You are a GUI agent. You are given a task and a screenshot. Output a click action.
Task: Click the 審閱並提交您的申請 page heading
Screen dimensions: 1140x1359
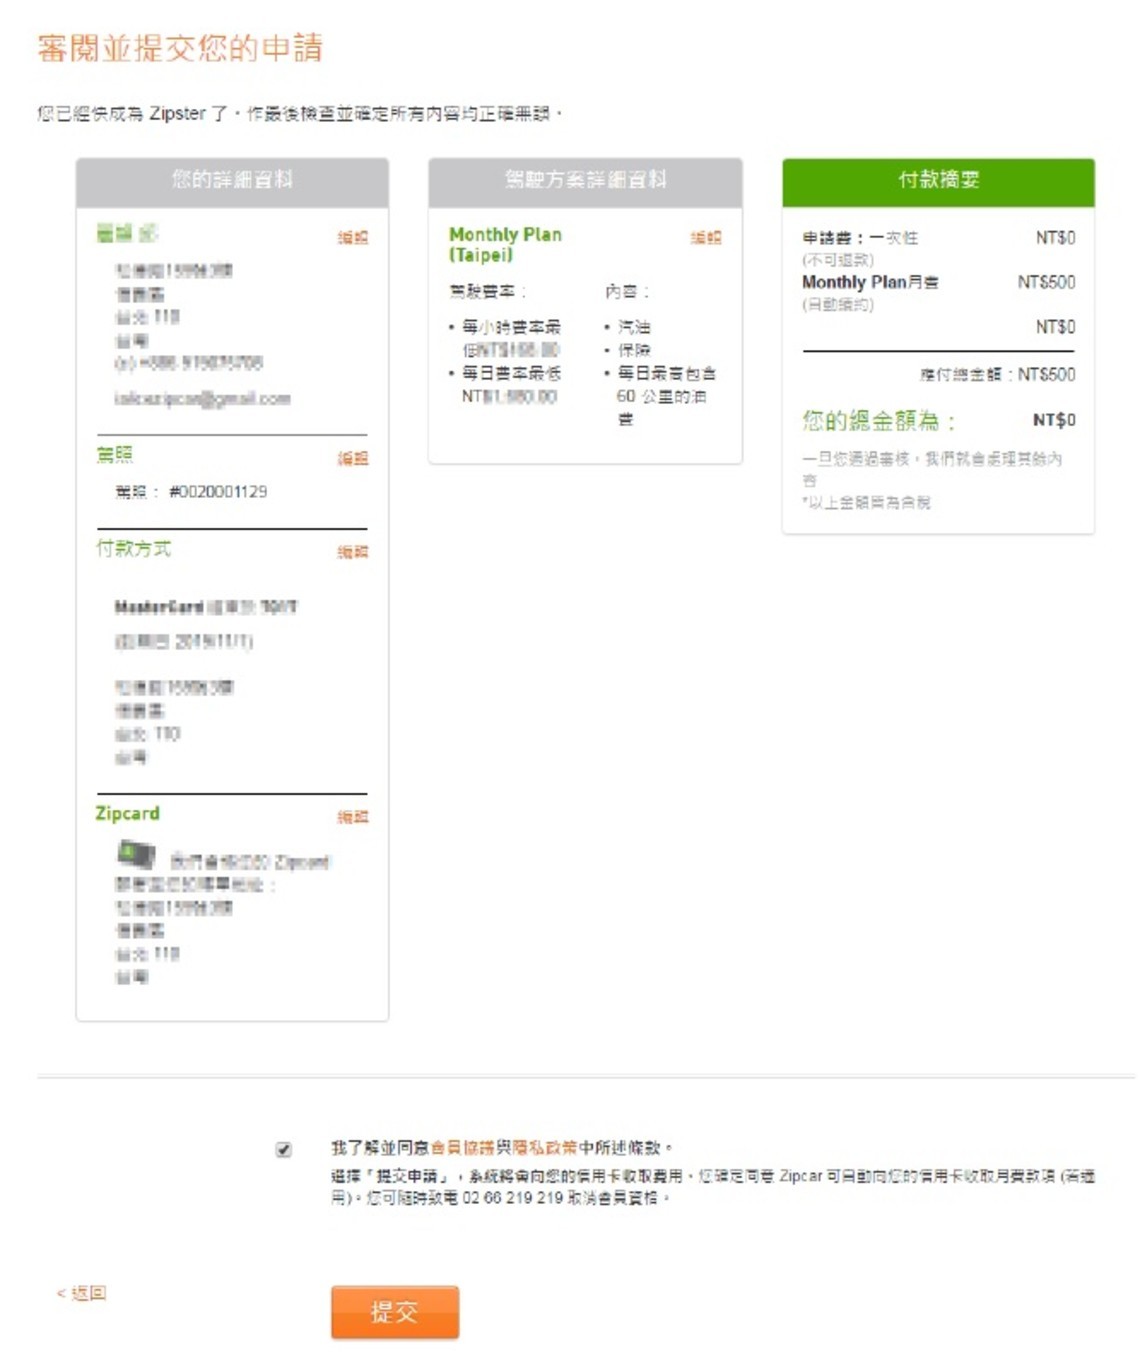click(180, 48)
